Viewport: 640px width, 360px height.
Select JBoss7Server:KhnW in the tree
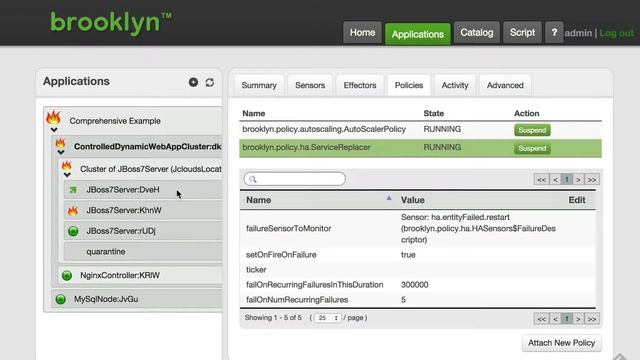tap(124, 211)
